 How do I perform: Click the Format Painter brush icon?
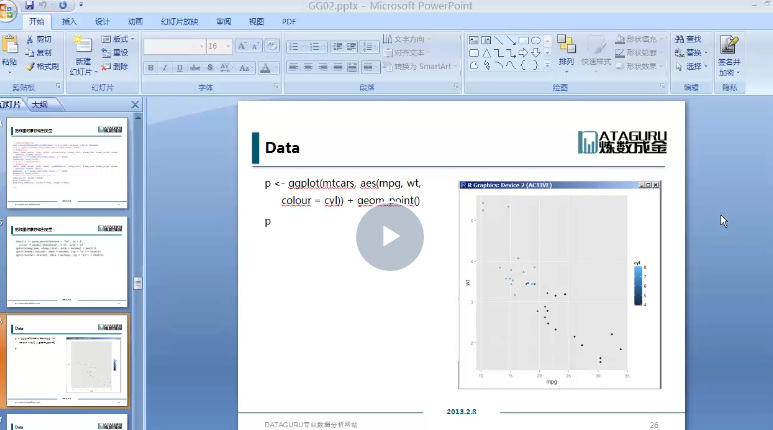click(x=30, y=67)
